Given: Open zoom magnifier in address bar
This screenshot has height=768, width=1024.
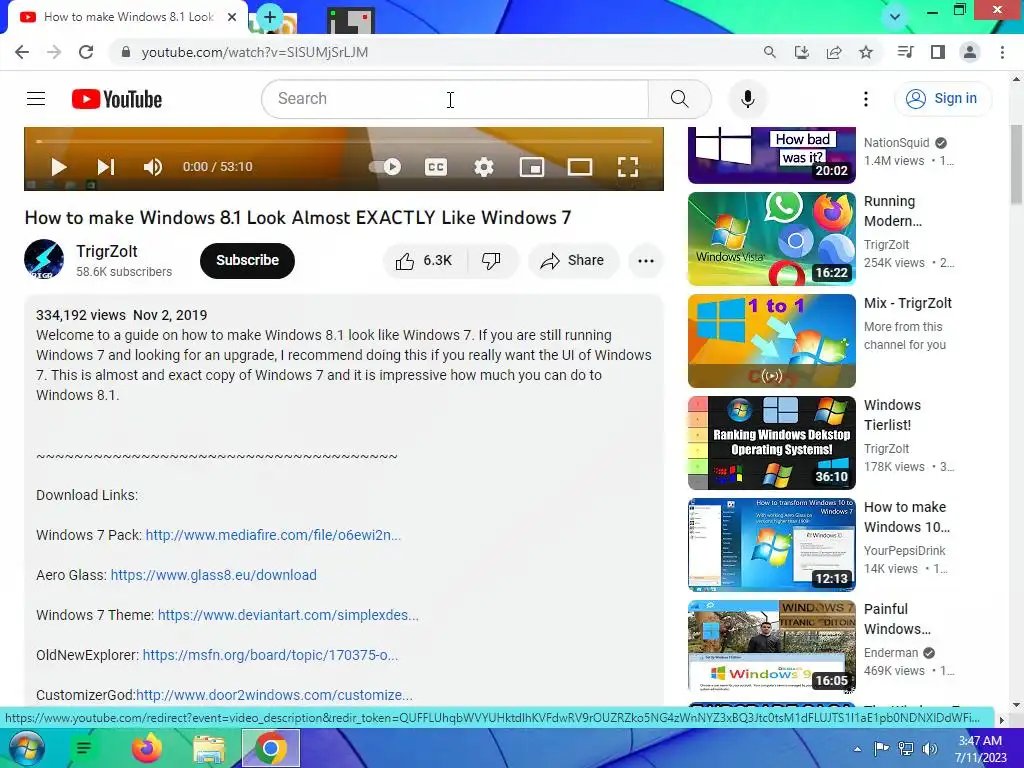Looking at the screenshot, I should click(770, 52).
